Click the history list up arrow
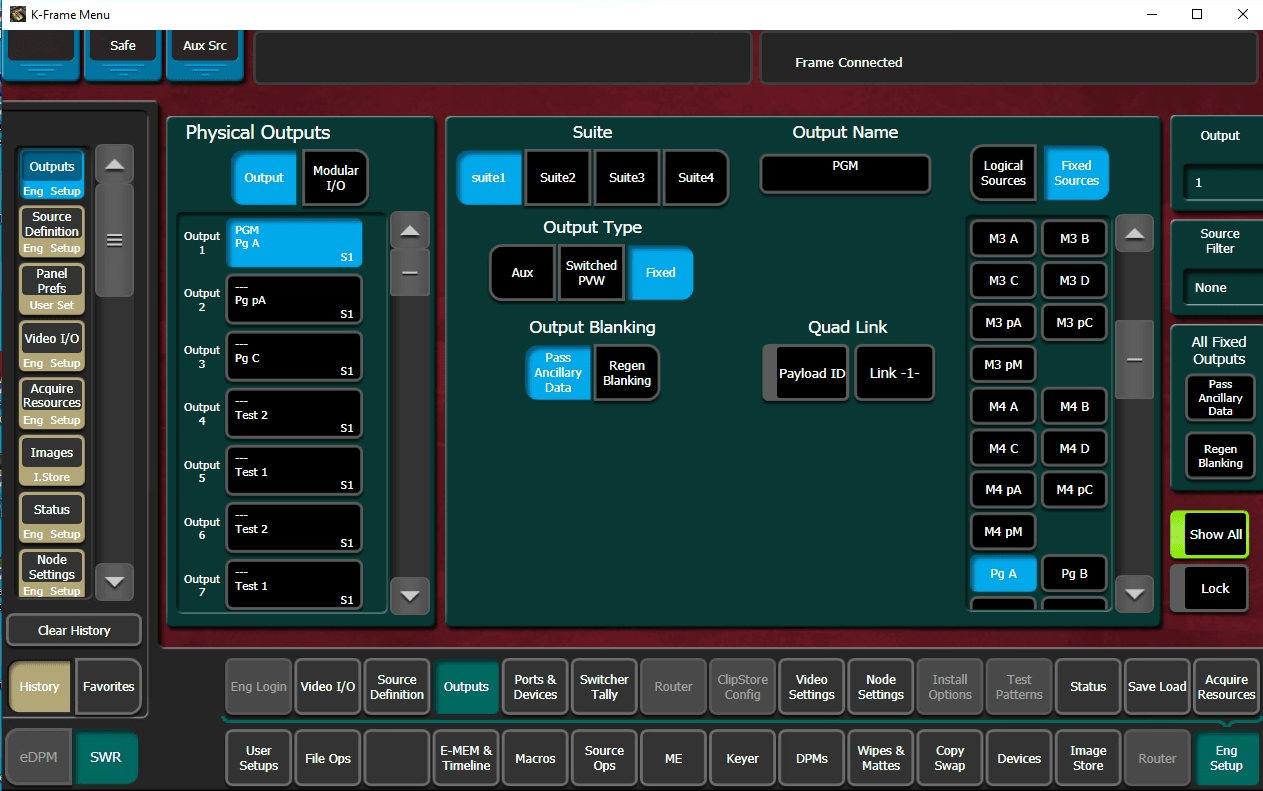 click(x=114, y=165)
